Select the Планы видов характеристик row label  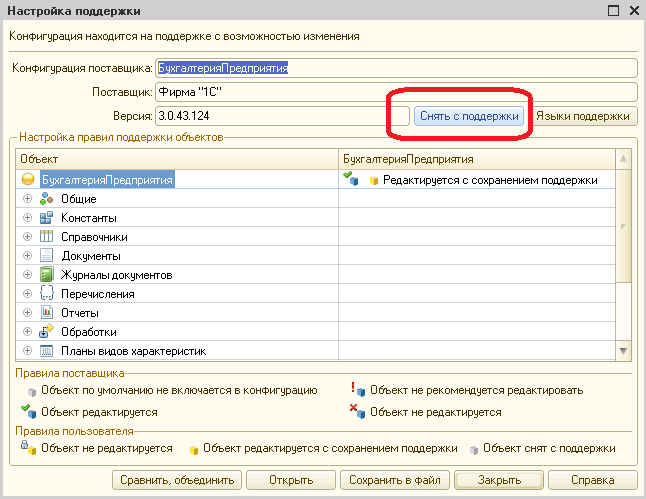point(133,351)
